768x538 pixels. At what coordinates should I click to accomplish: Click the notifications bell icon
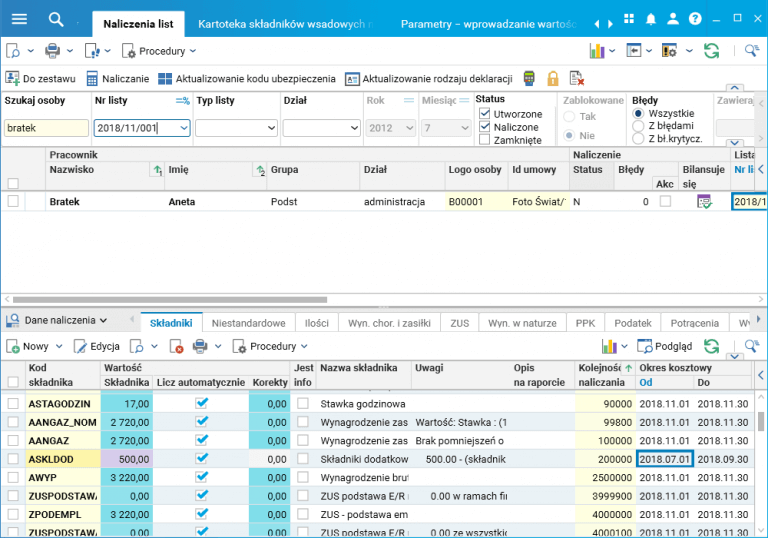click(x=651, y=20)
